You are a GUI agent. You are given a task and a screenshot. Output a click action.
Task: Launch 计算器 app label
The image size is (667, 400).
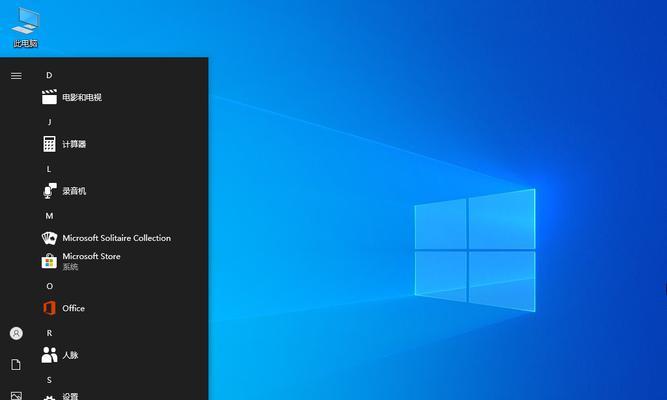74,144
